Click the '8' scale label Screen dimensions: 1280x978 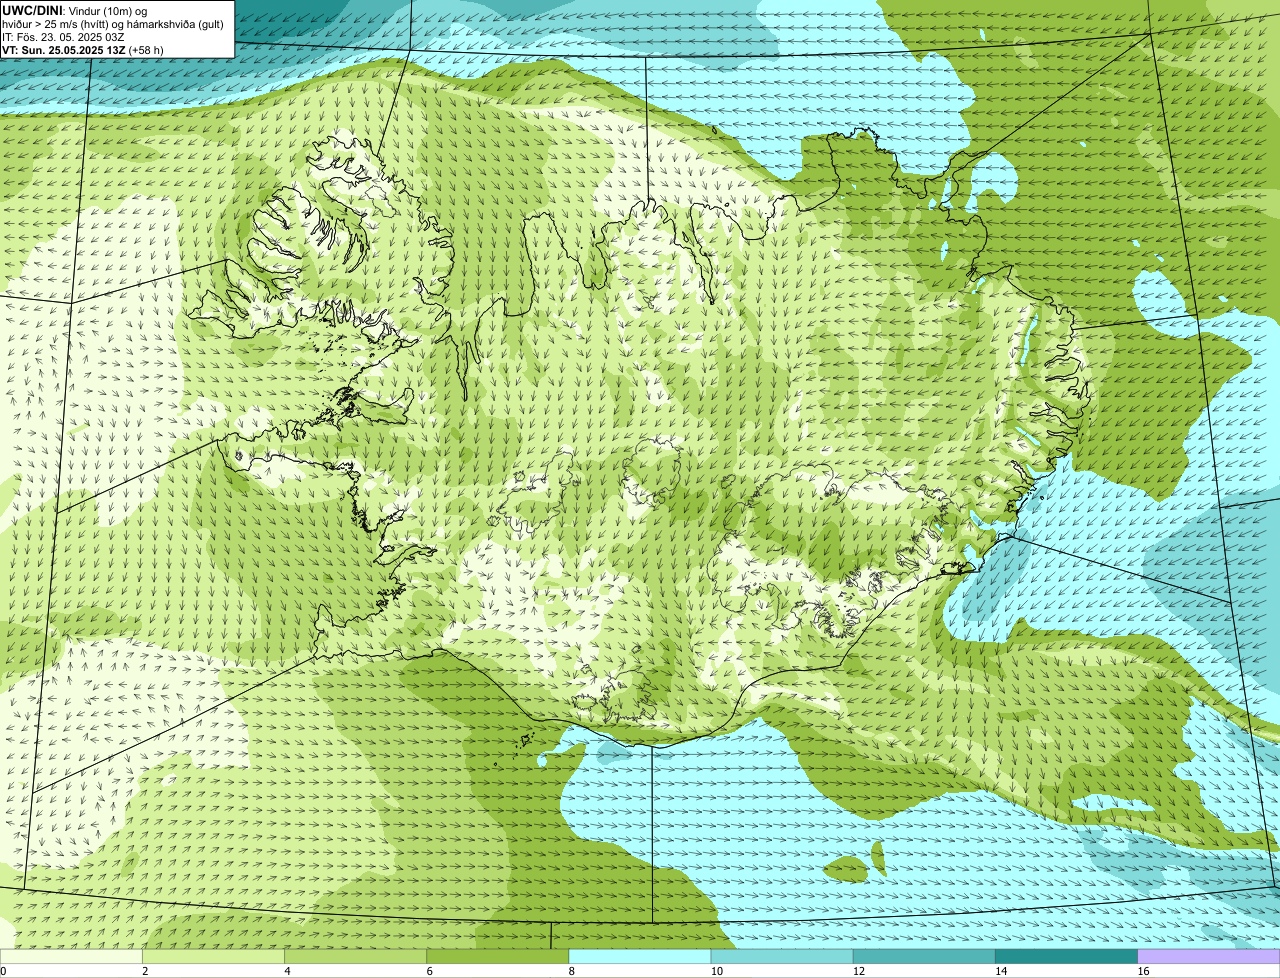coord(571,971)
